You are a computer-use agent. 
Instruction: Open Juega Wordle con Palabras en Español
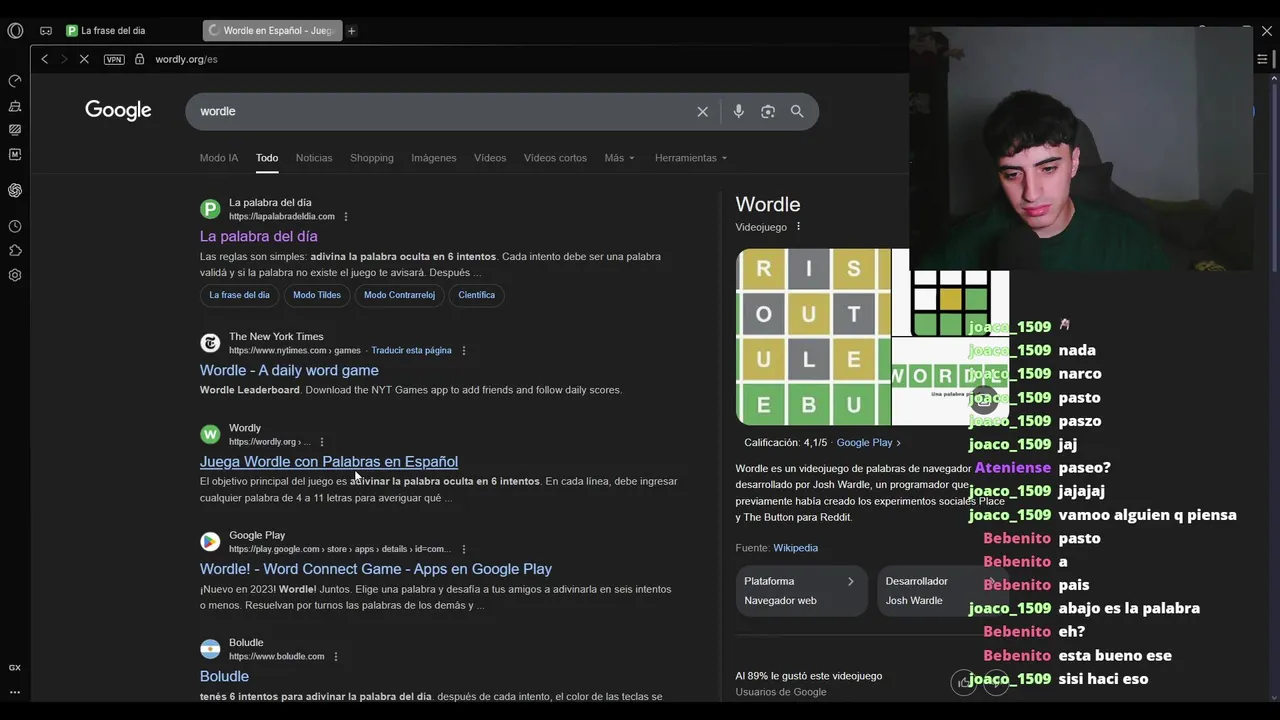click(329, 461)
